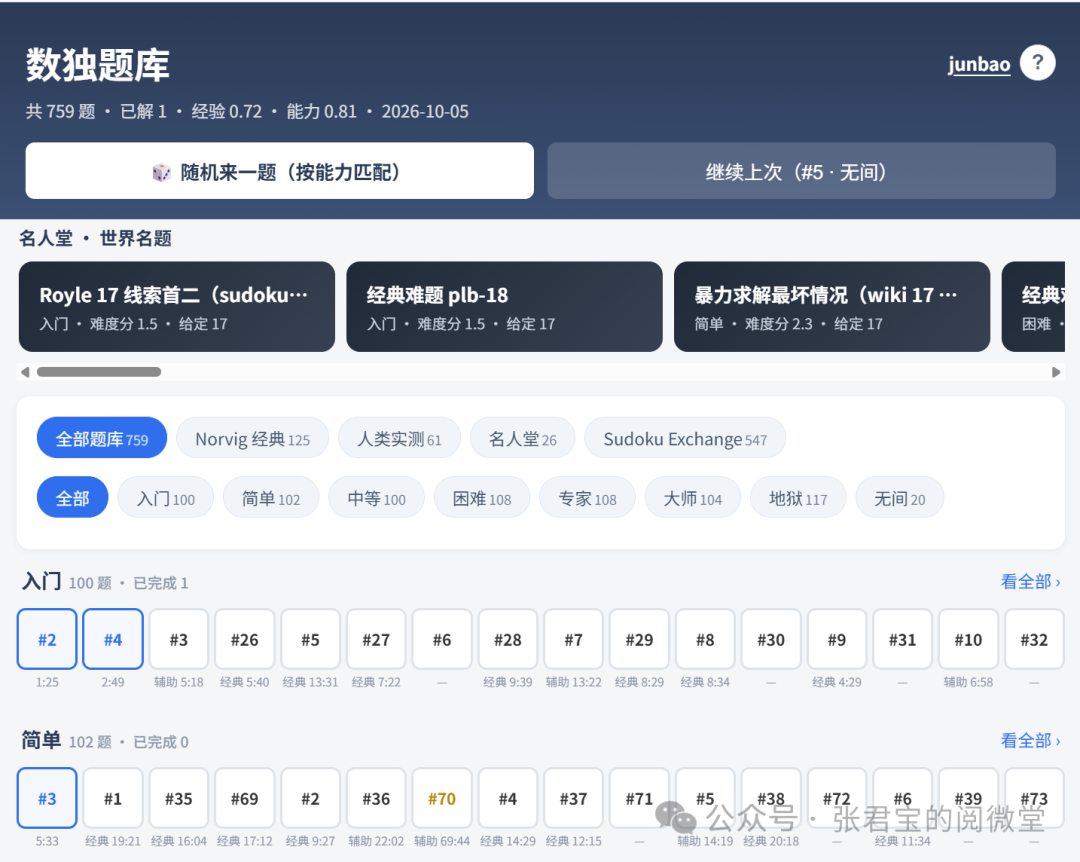Open puzzle #37 tile

point(574,798)
